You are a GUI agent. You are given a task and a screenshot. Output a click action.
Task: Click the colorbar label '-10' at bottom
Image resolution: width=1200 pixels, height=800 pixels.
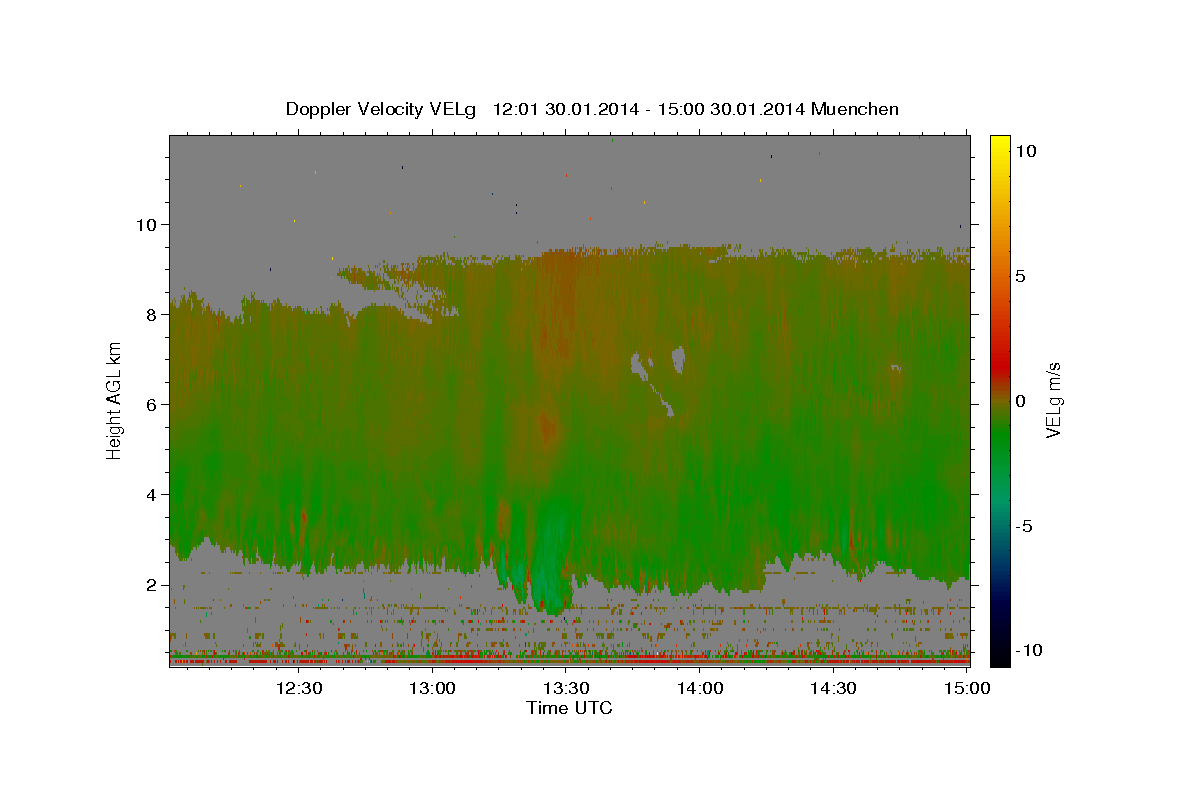(x=1029, y=650)
